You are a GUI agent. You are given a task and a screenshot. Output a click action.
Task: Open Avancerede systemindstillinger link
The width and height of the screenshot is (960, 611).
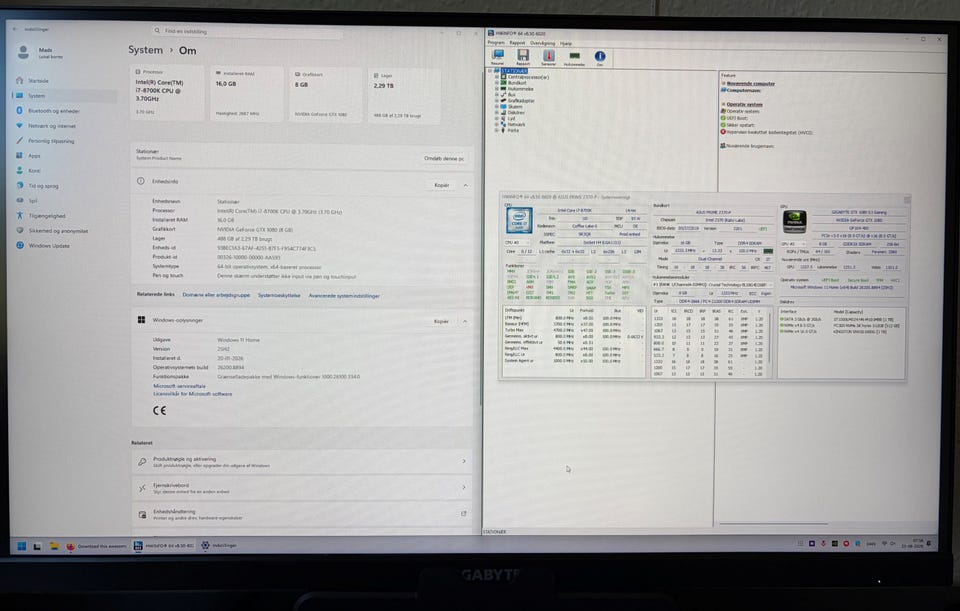click(344, 296)
